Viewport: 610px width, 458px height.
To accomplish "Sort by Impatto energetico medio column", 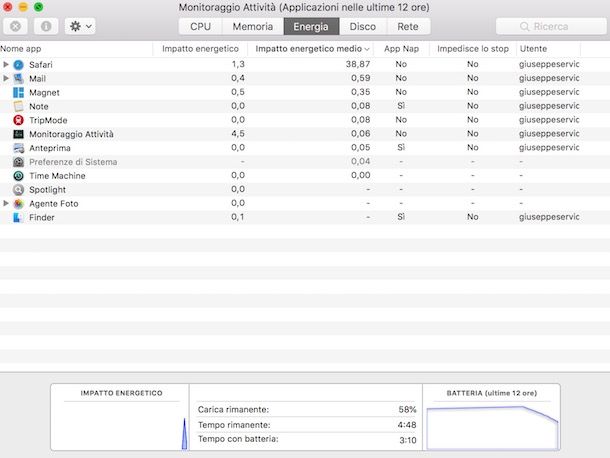I will point(310,49).
